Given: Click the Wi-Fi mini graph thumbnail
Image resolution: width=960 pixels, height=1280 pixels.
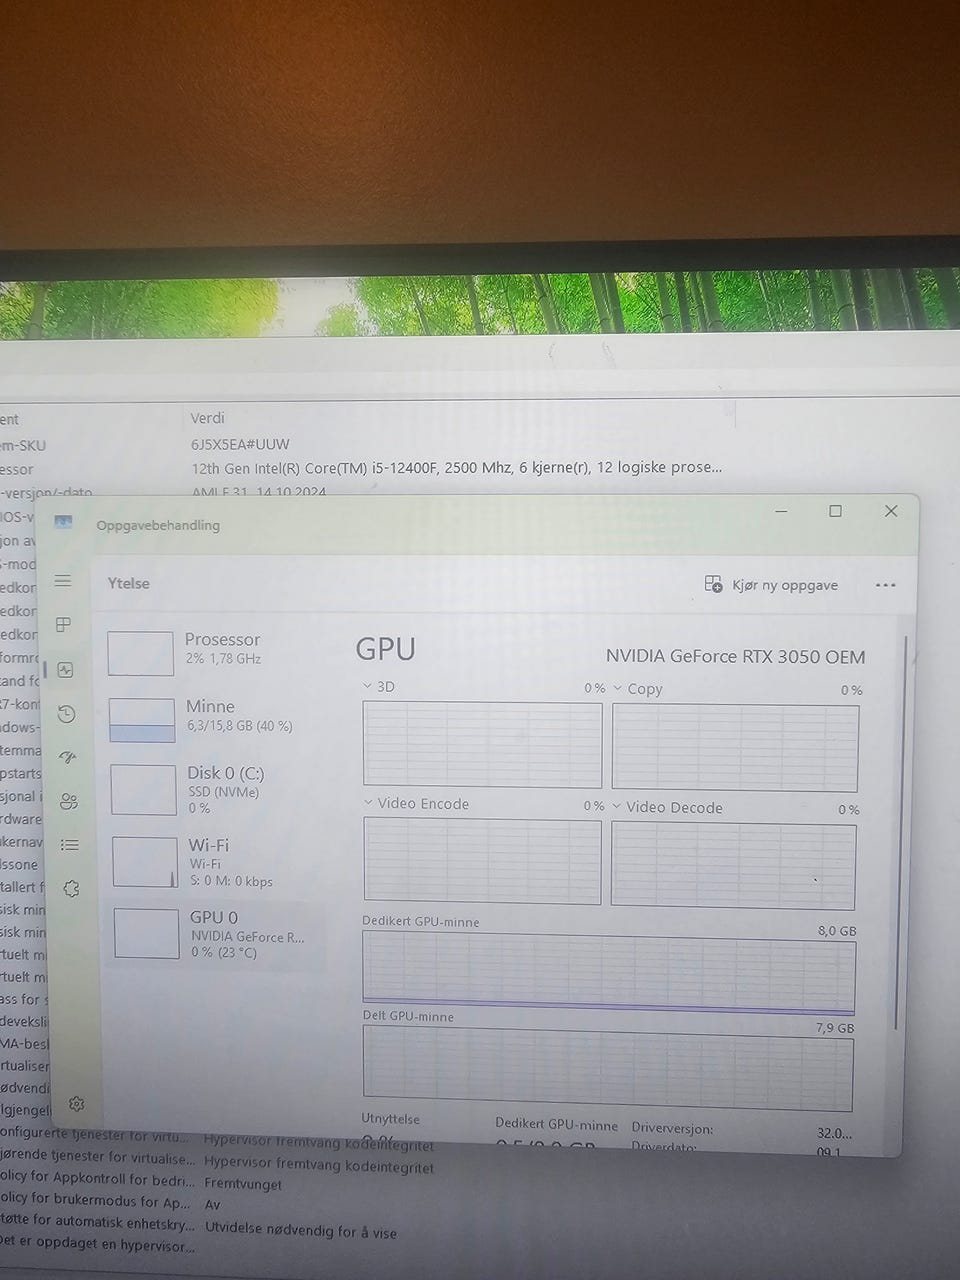Looking at the screenshot, I should pos(145,862).
